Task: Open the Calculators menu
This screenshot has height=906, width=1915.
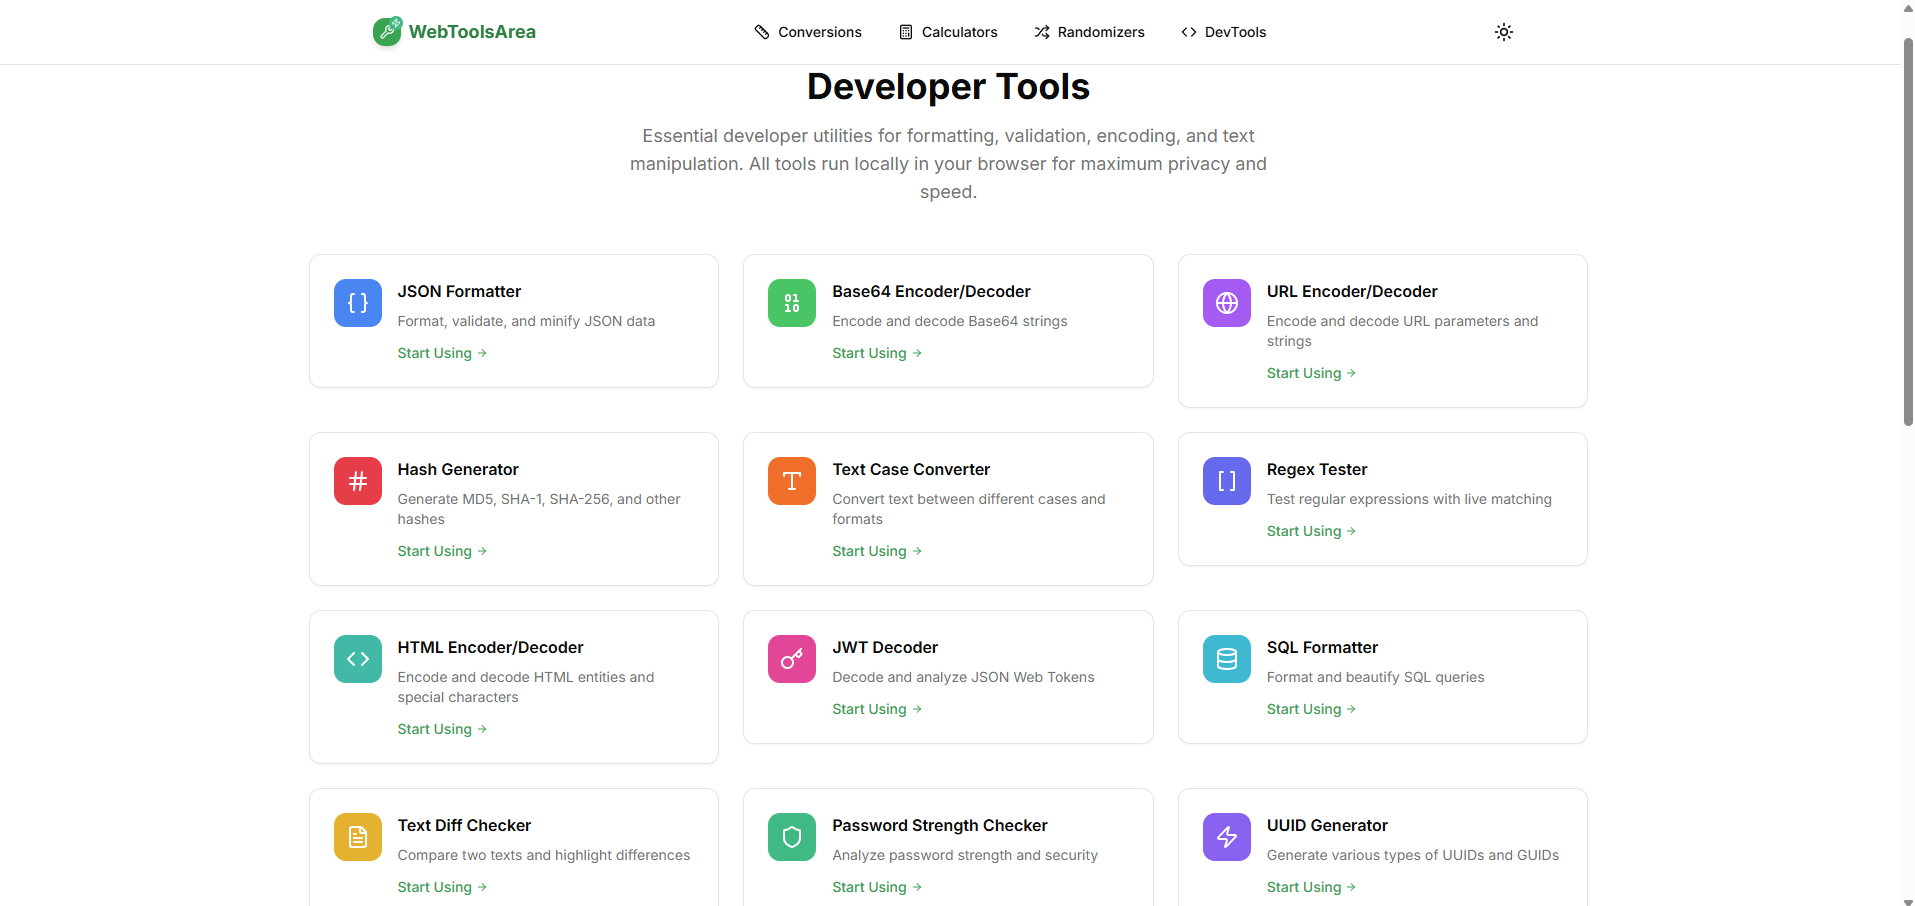Action: pos(948,32)
